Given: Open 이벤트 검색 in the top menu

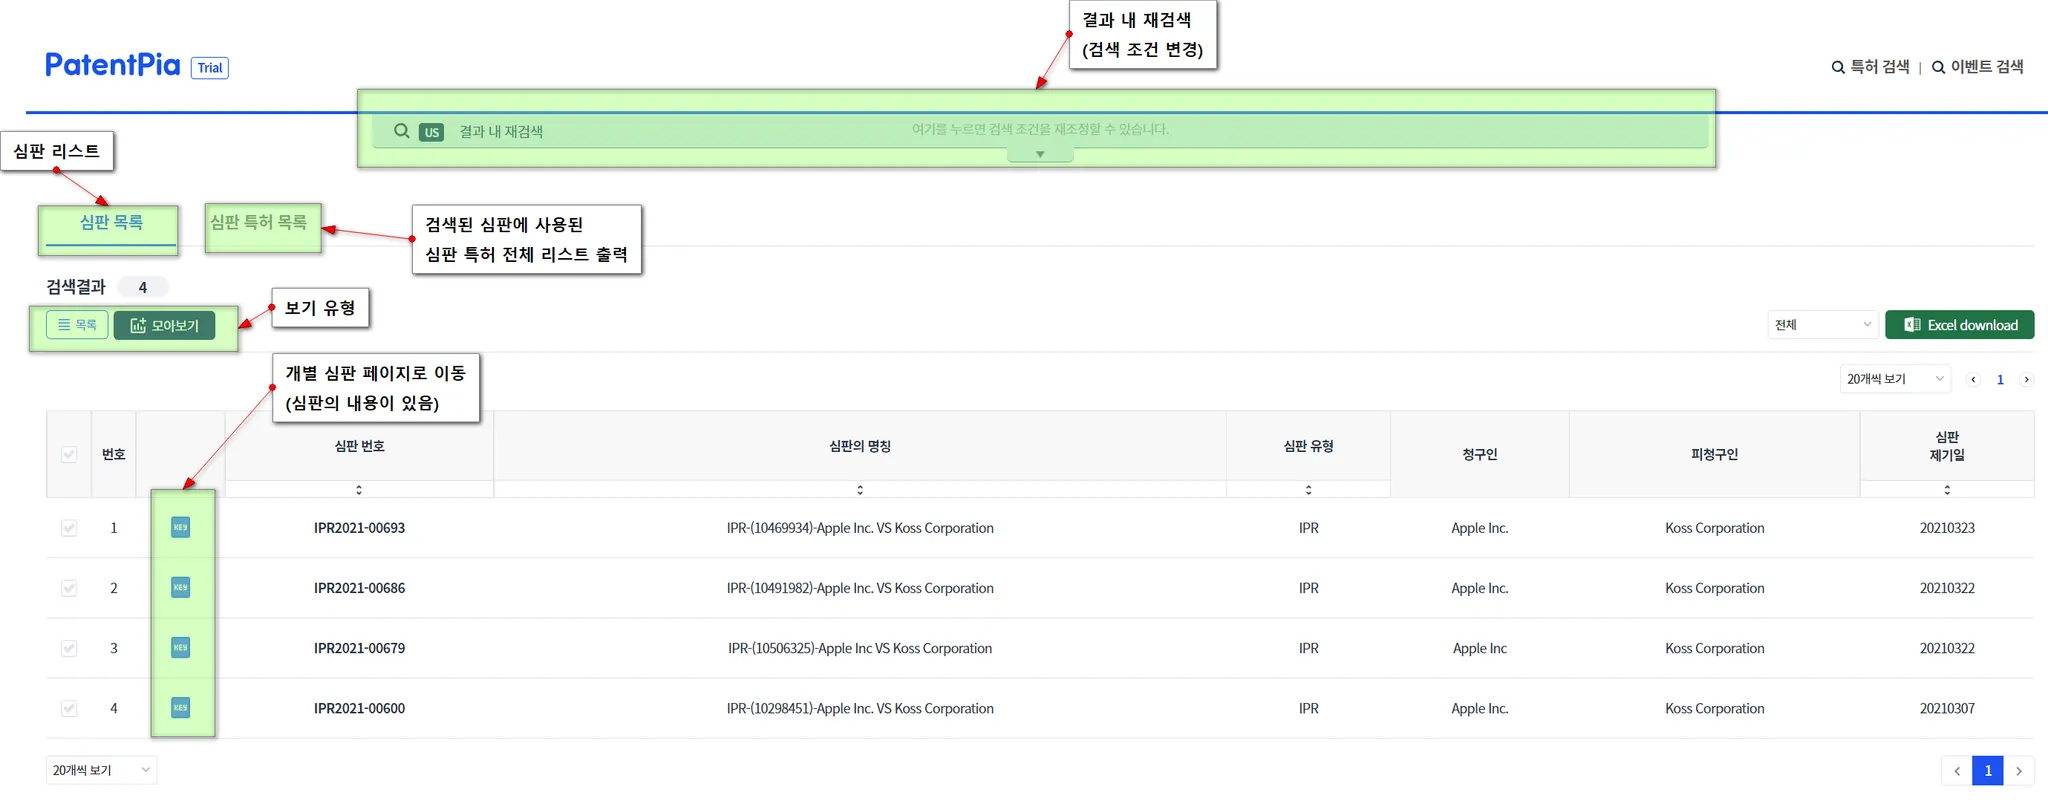Looking at the screenshot, I should [1977, 67].
